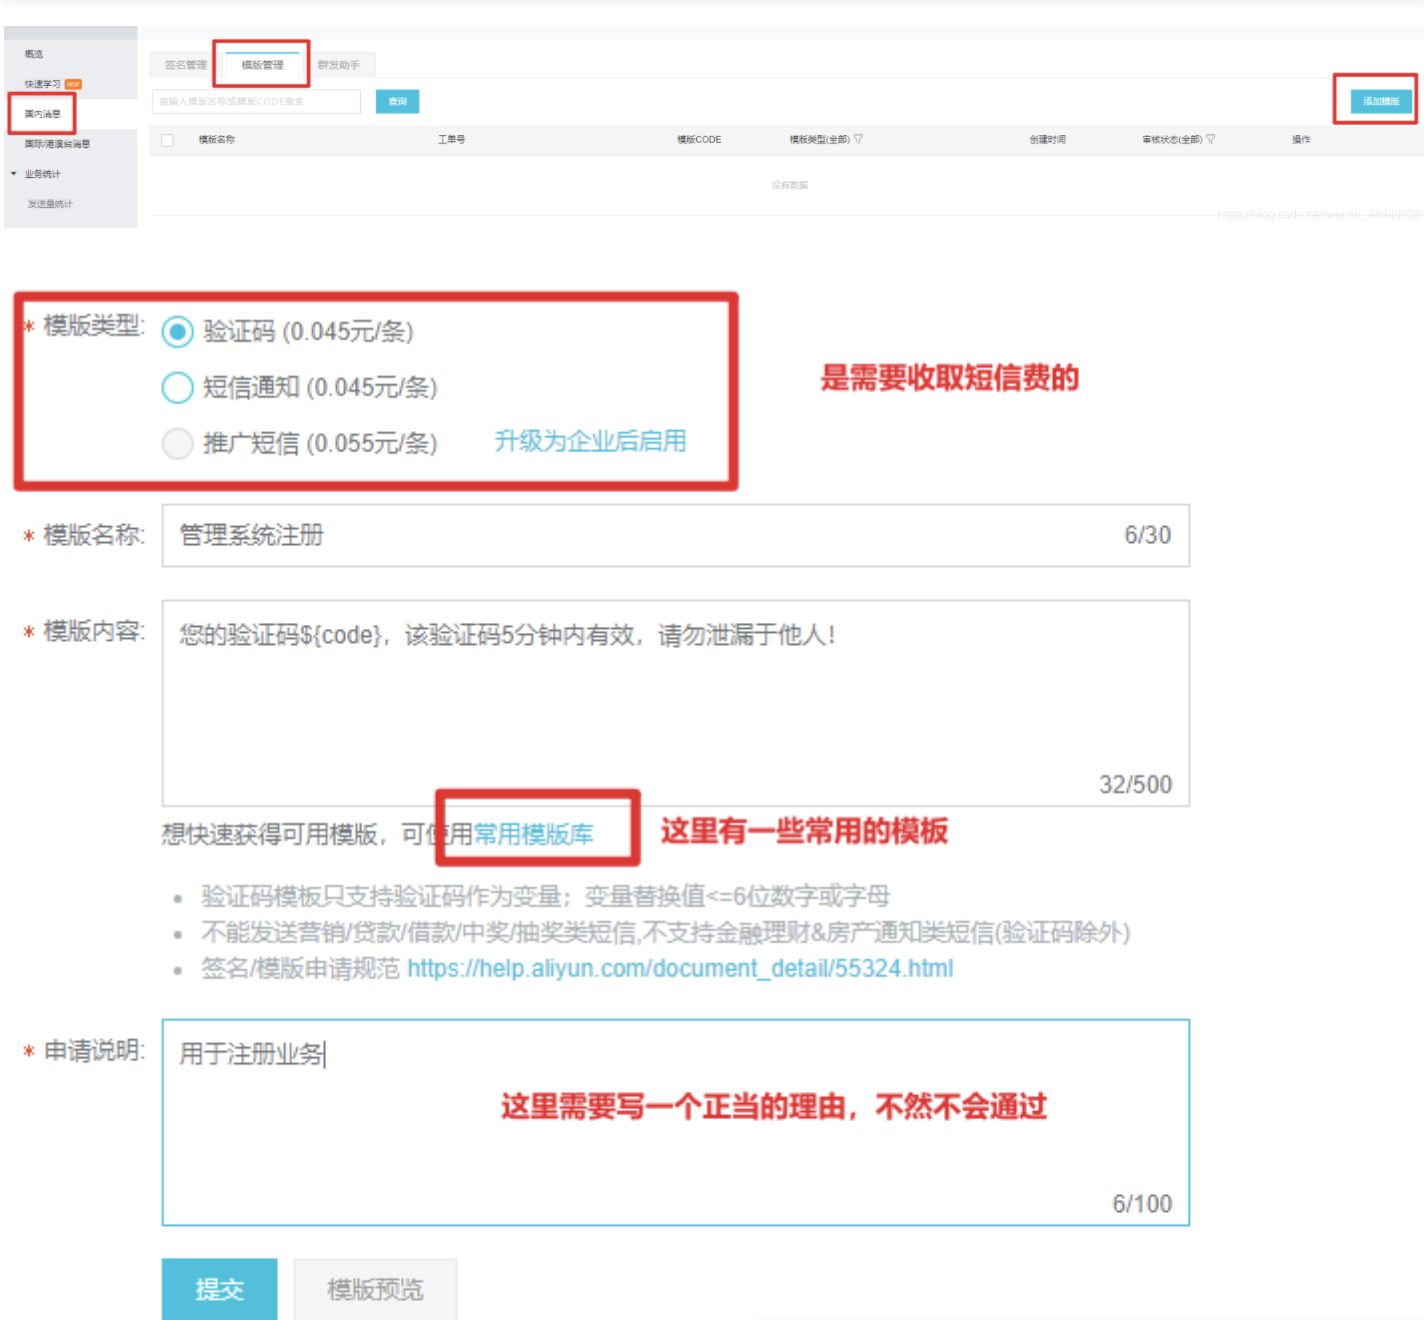Click the 模版类型 filter funnel icon
The width and height of the screenshot is (1424, 1320).
point(858,139)
